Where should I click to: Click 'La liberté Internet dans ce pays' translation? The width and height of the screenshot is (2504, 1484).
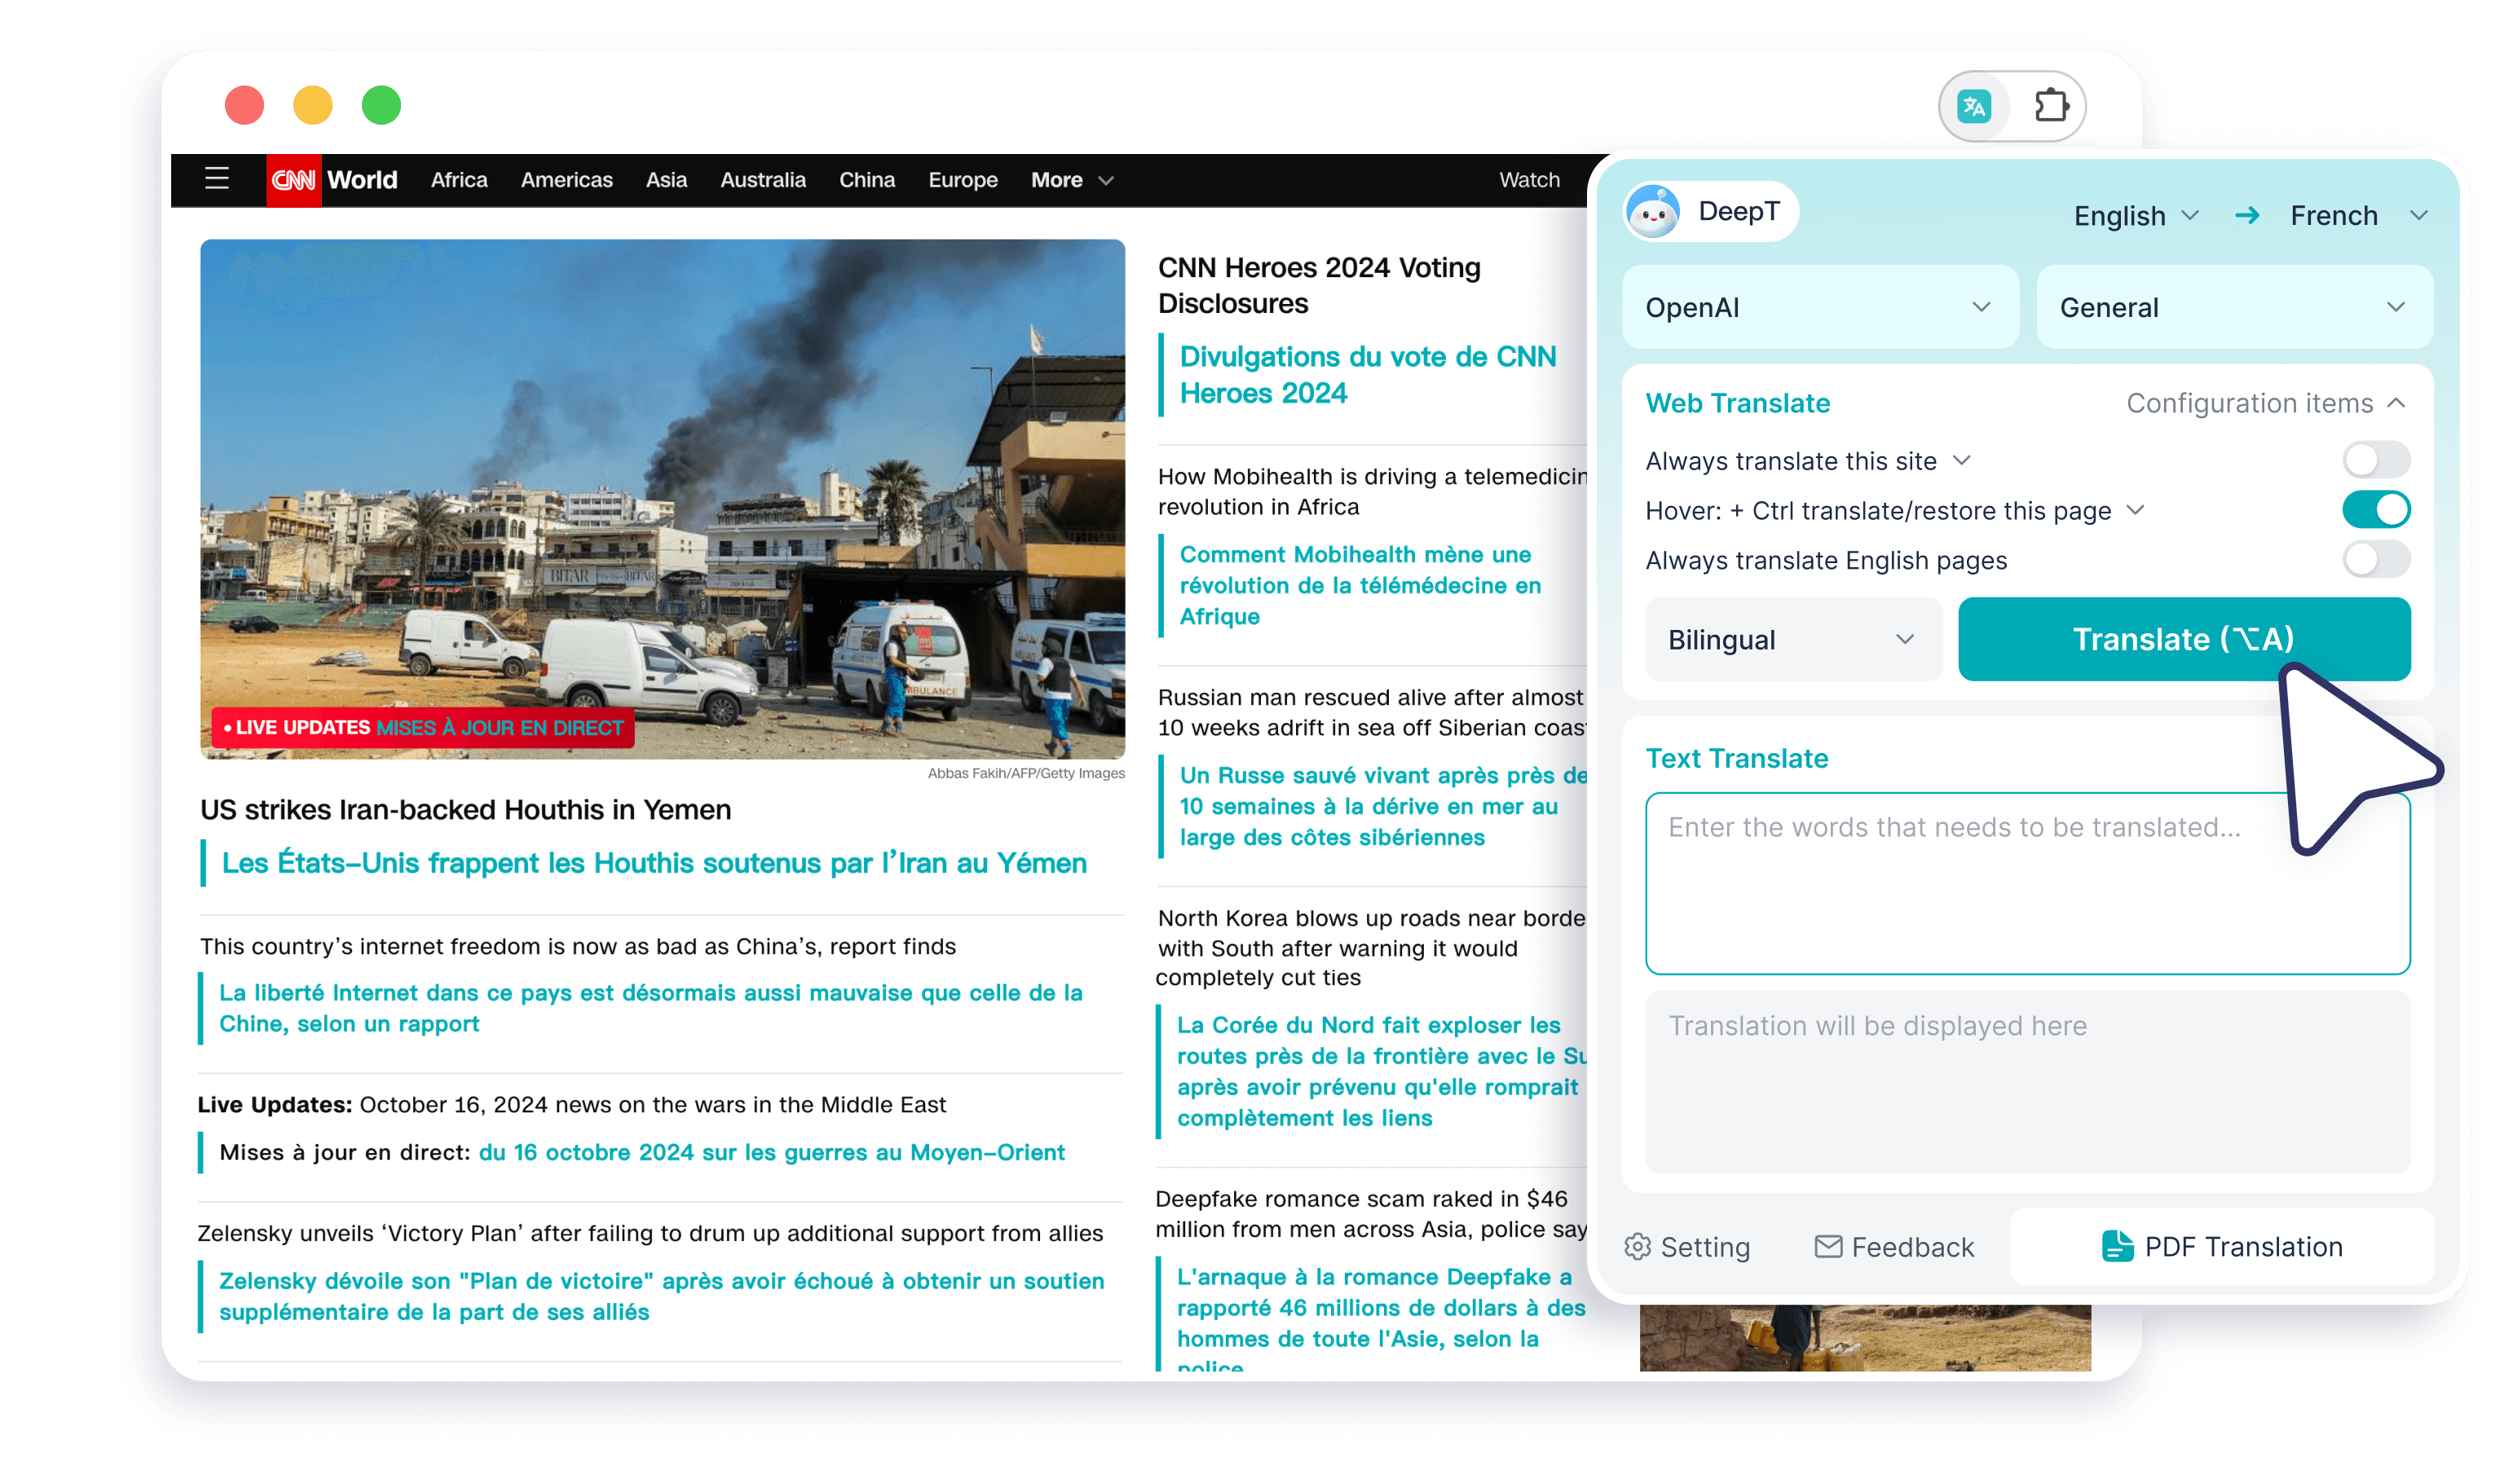(651, 1008)
